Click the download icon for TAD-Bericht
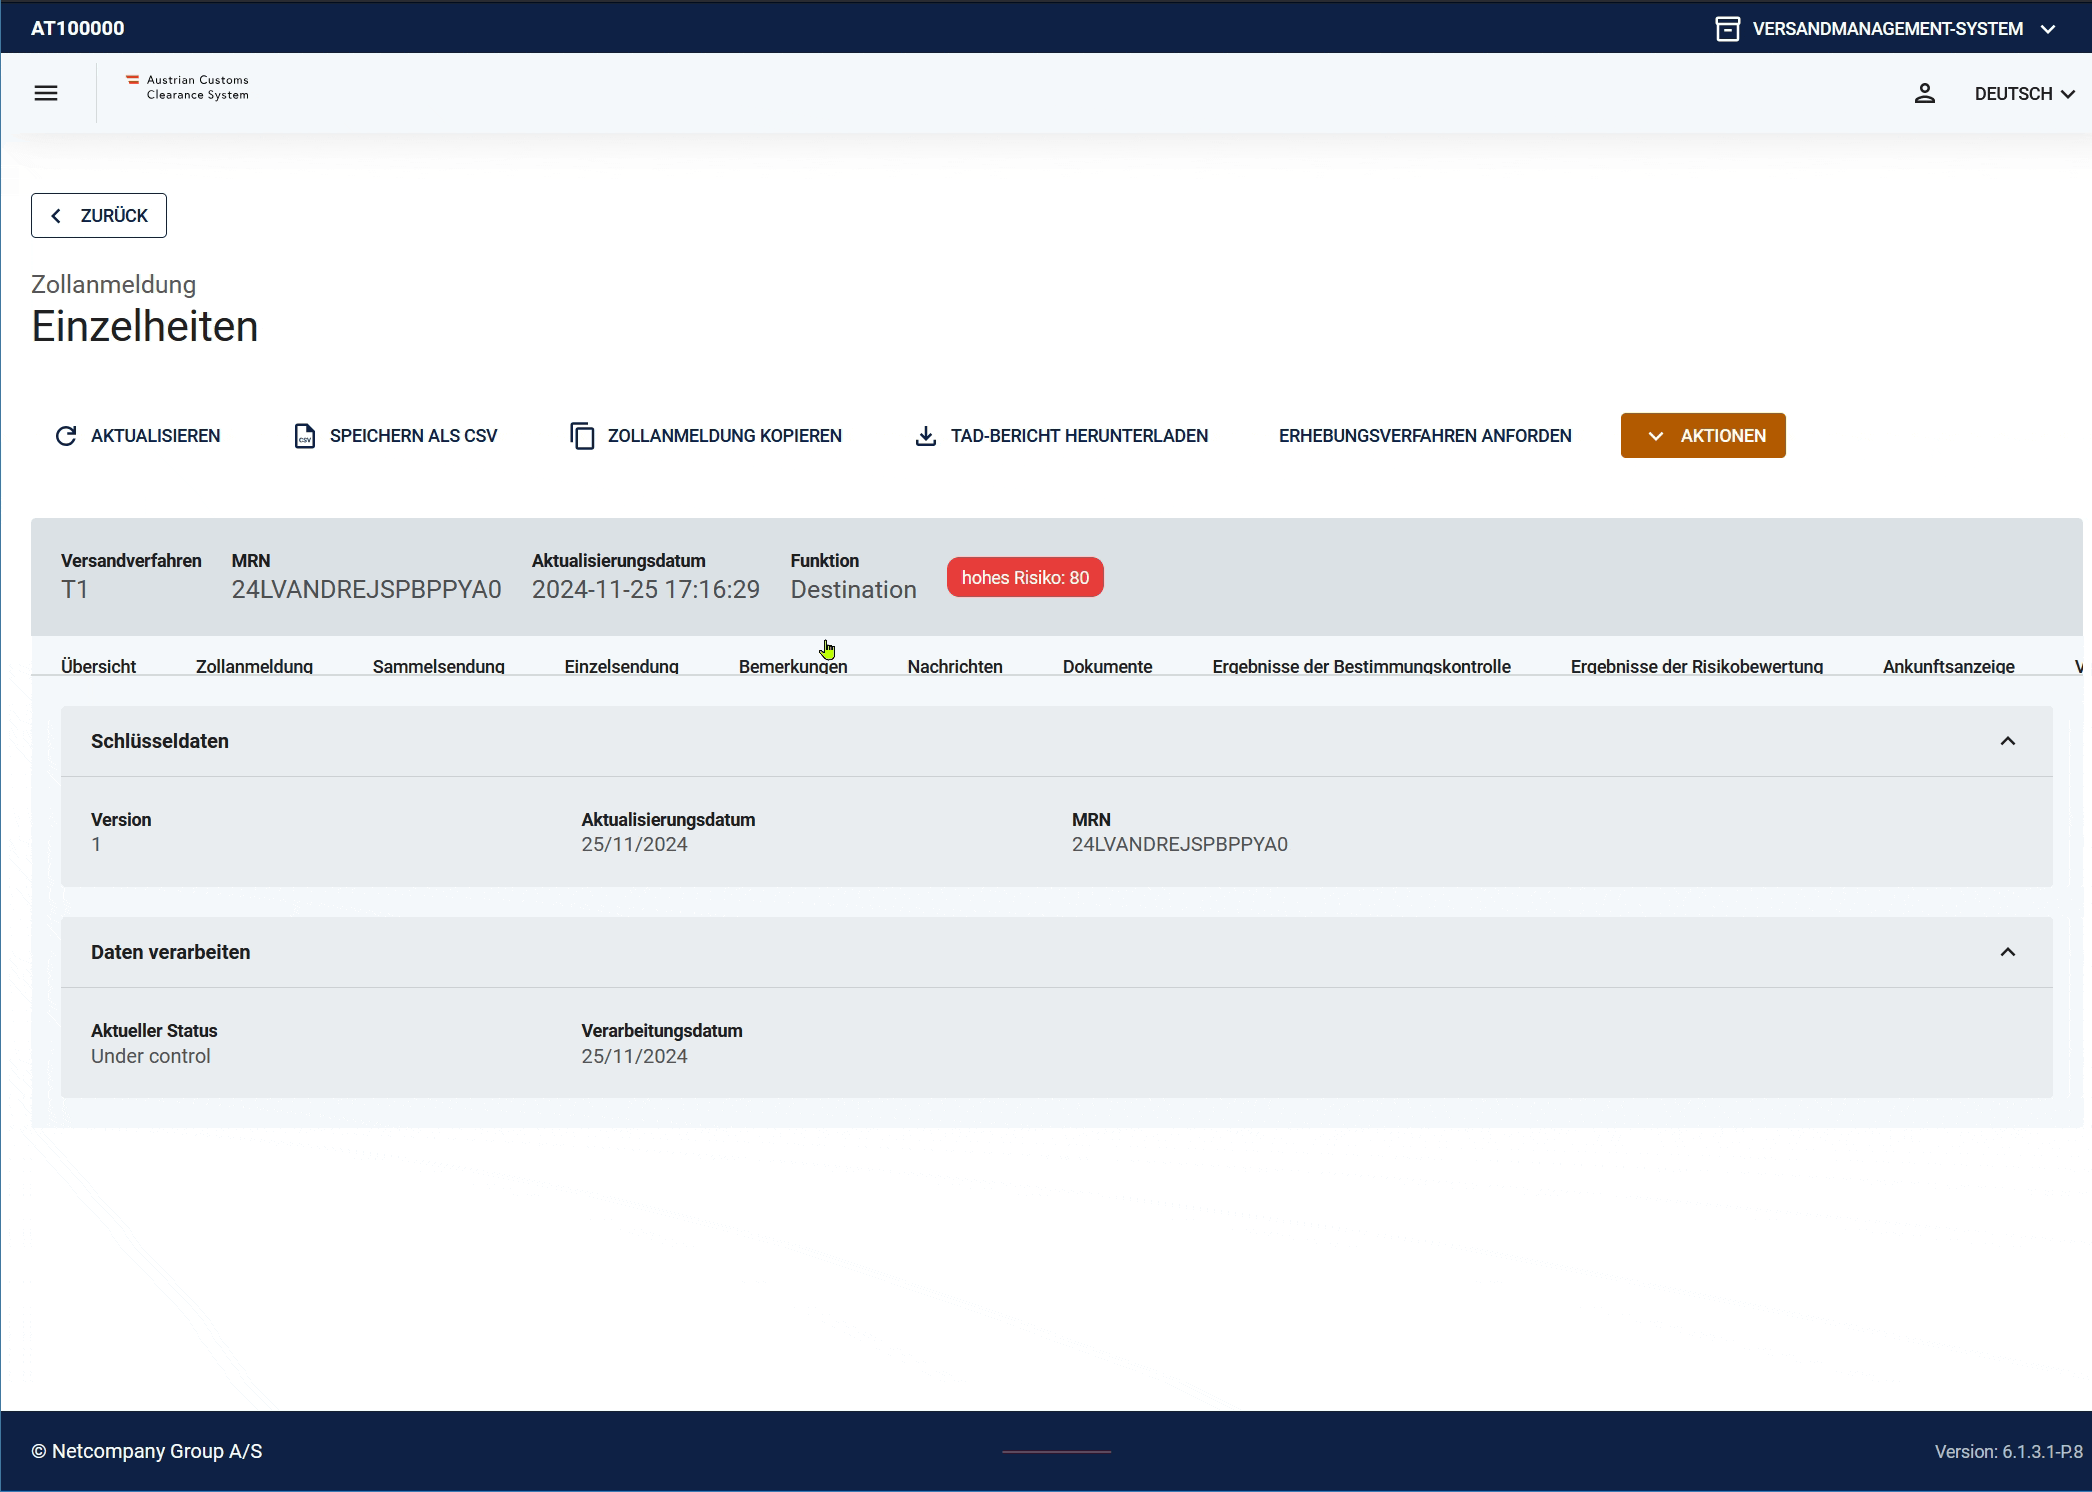 [926, 436]
